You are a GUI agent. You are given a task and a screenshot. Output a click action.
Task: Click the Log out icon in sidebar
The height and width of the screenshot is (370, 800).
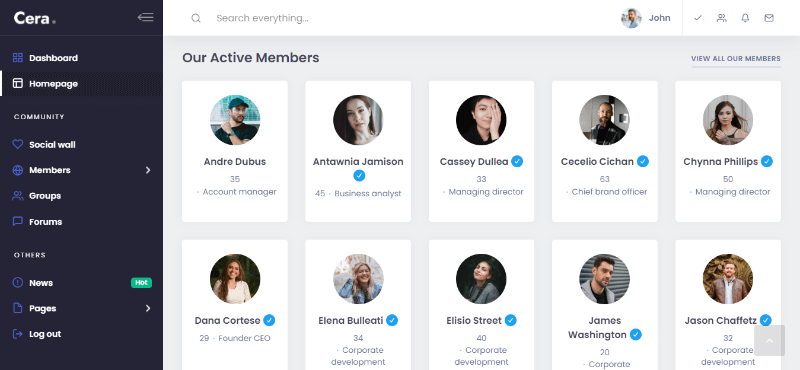click(x=18, y=334)
